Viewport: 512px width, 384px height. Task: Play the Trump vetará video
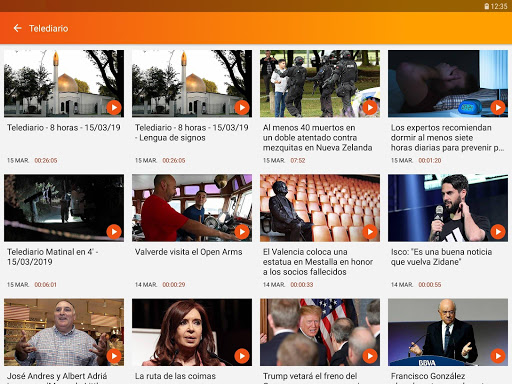(370, 356)
